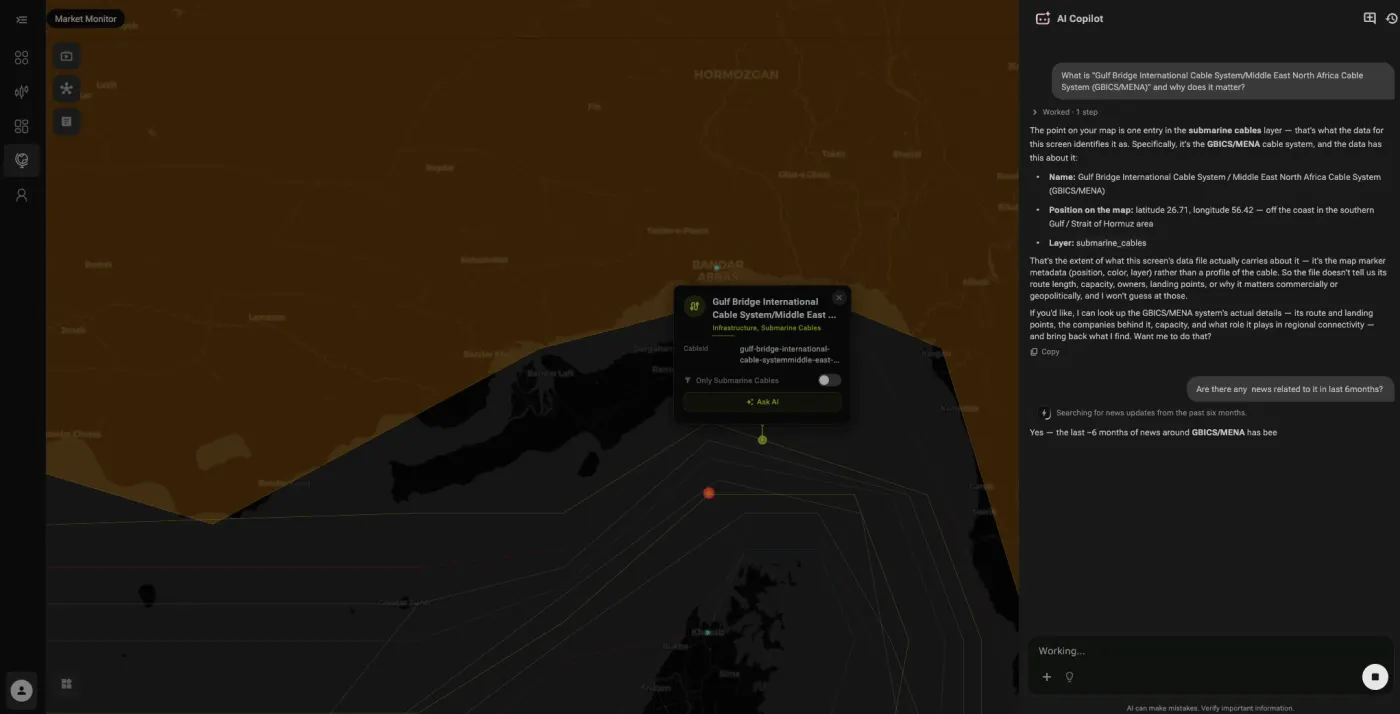
Task: Click 'Searching for news updates' status text
Action: pos(1151,413)
